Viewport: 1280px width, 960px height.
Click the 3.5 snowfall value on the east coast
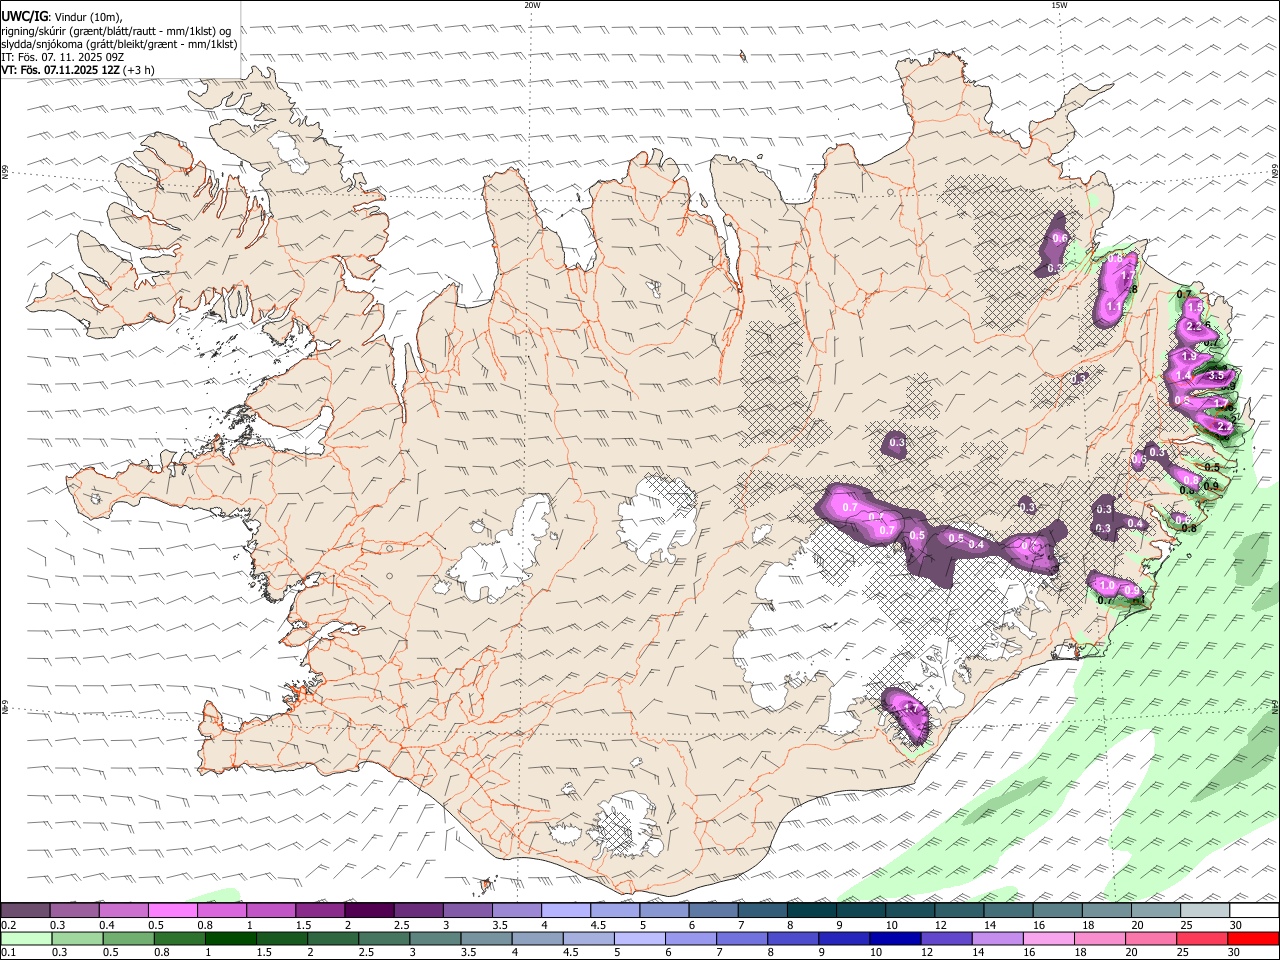(1216, 376)
